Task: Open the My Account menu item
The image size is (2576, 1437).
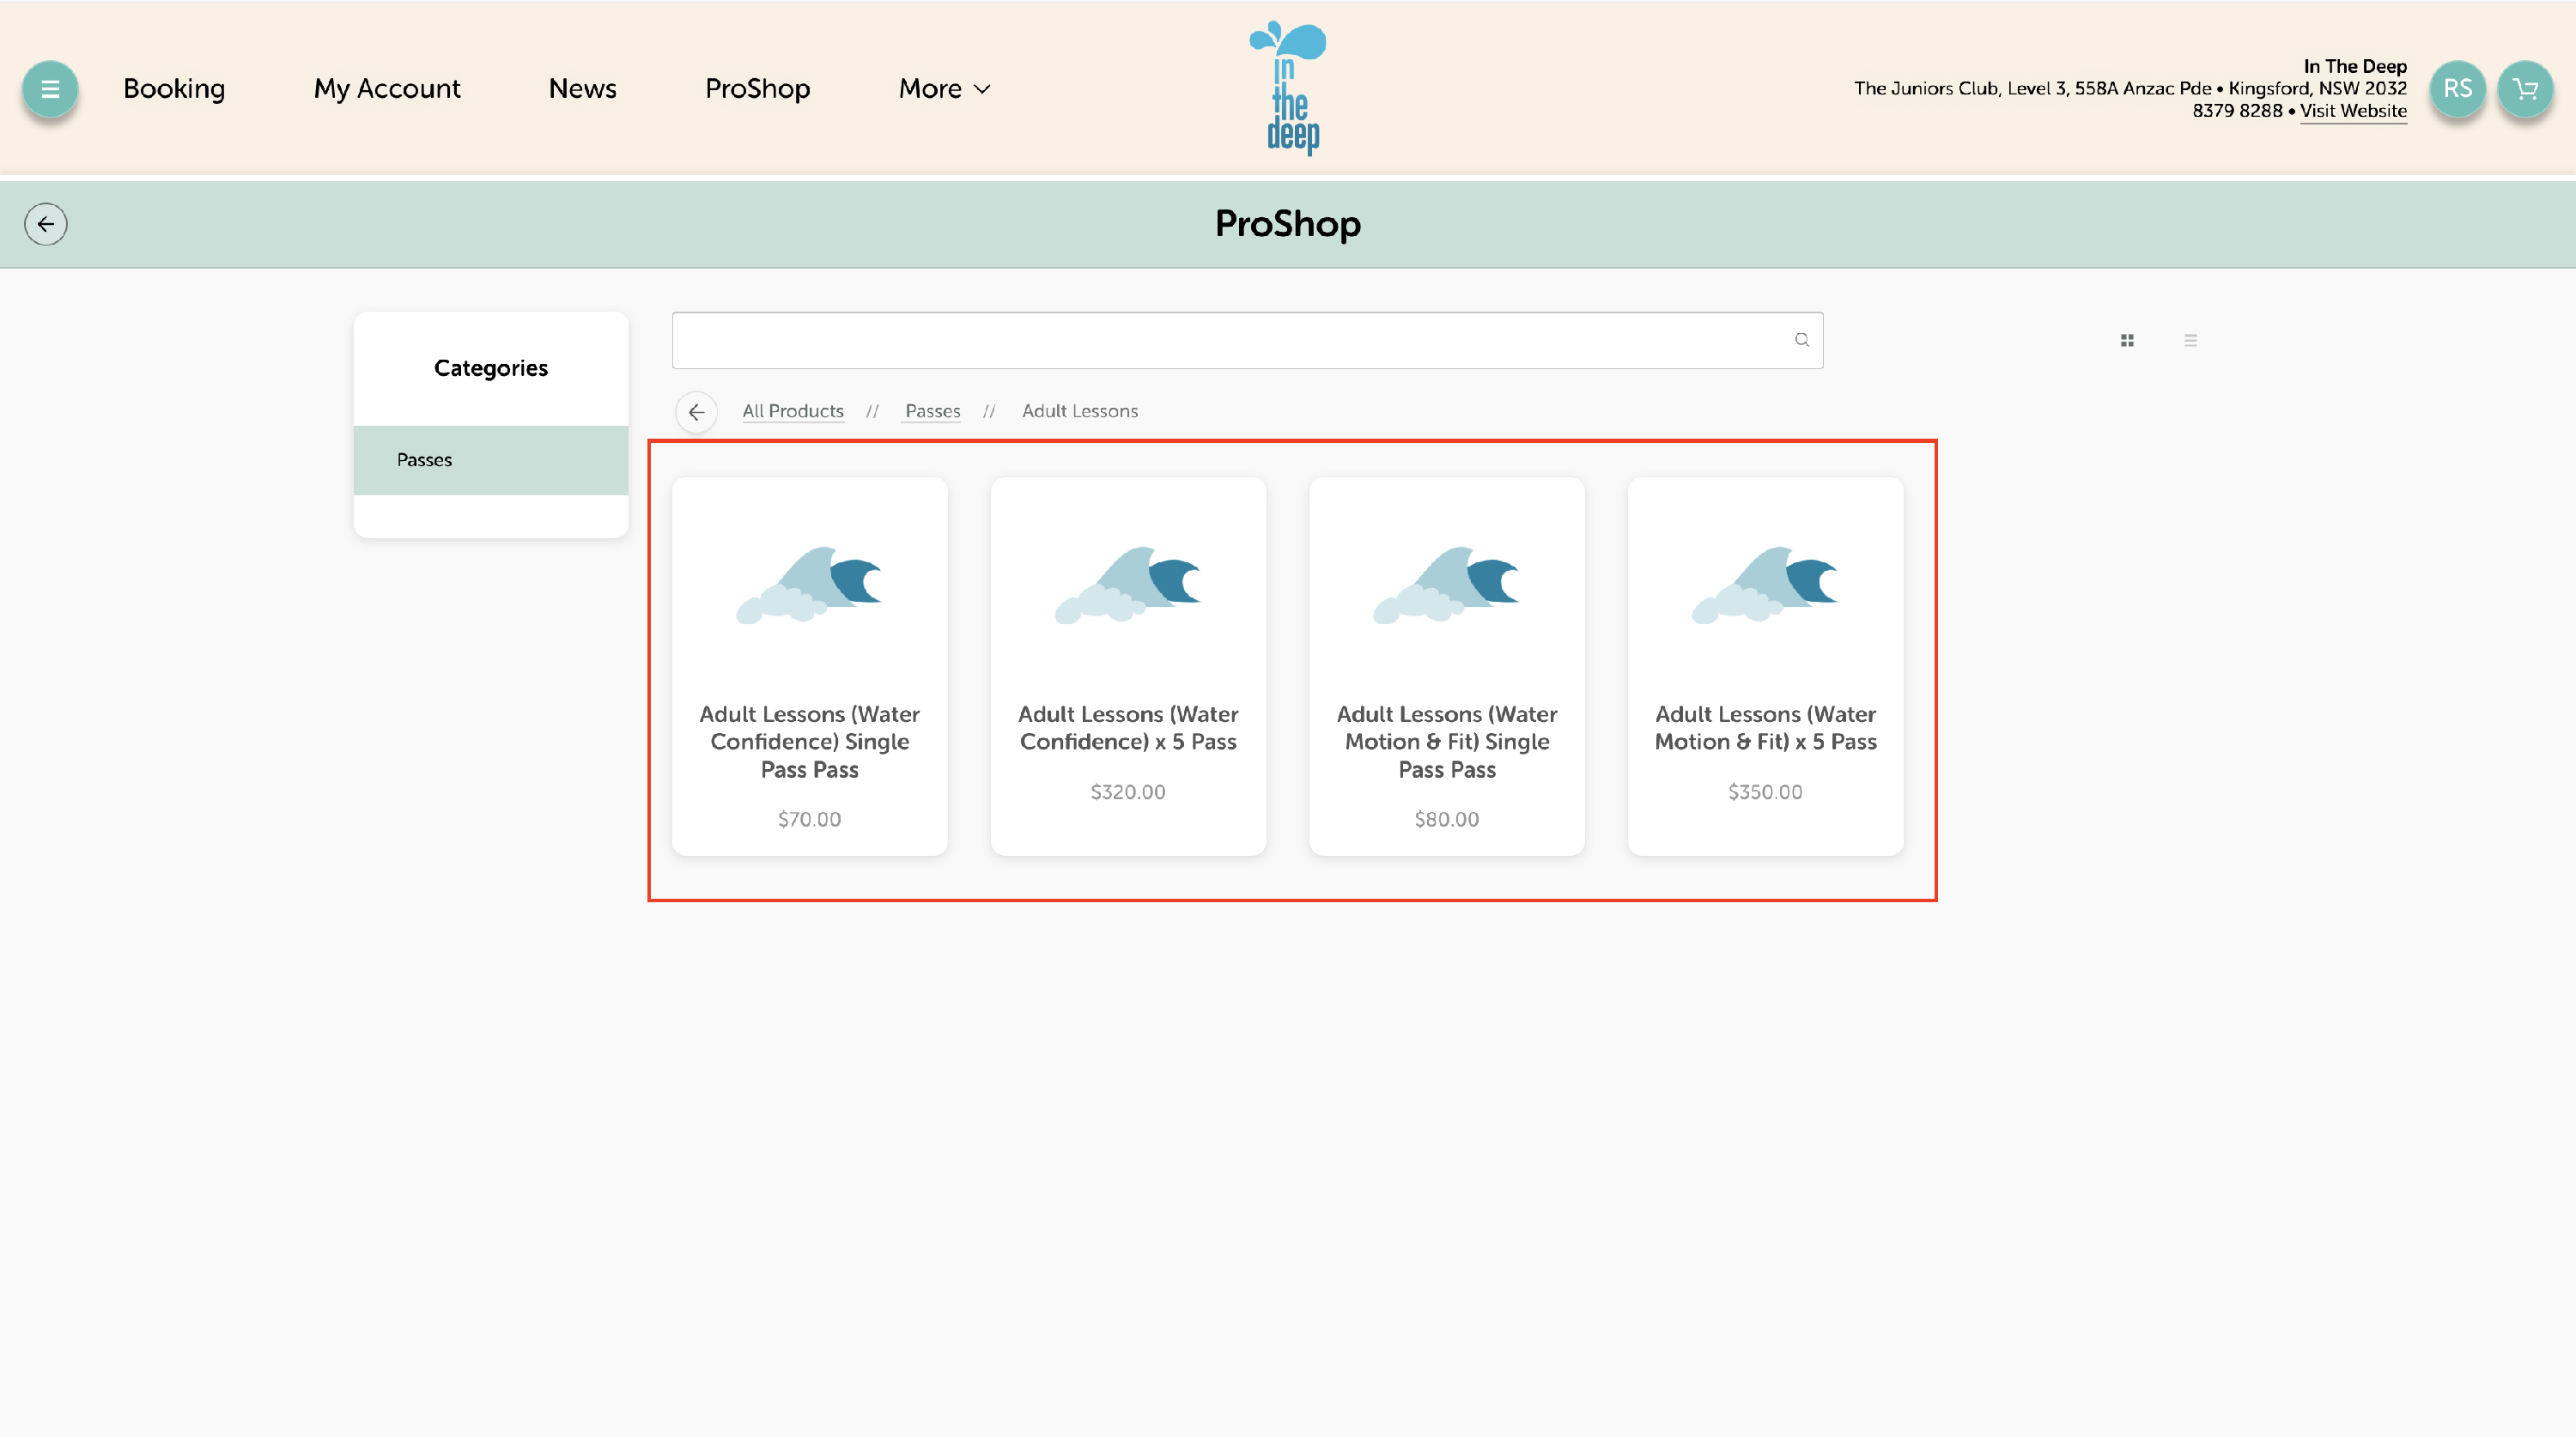Action: point(387,89)
